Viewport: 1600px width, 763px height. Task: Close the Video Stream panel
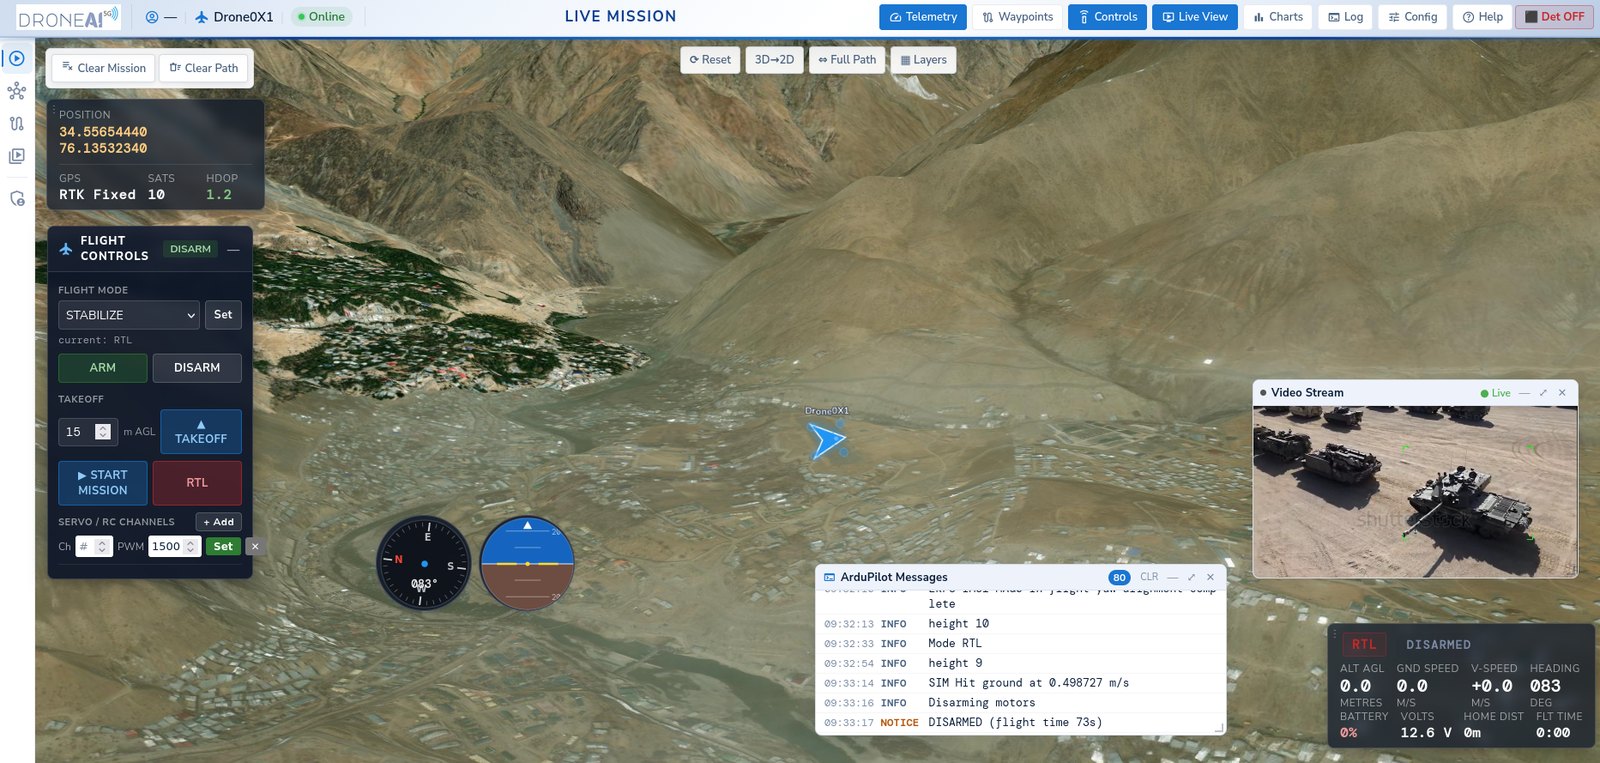1562,393
